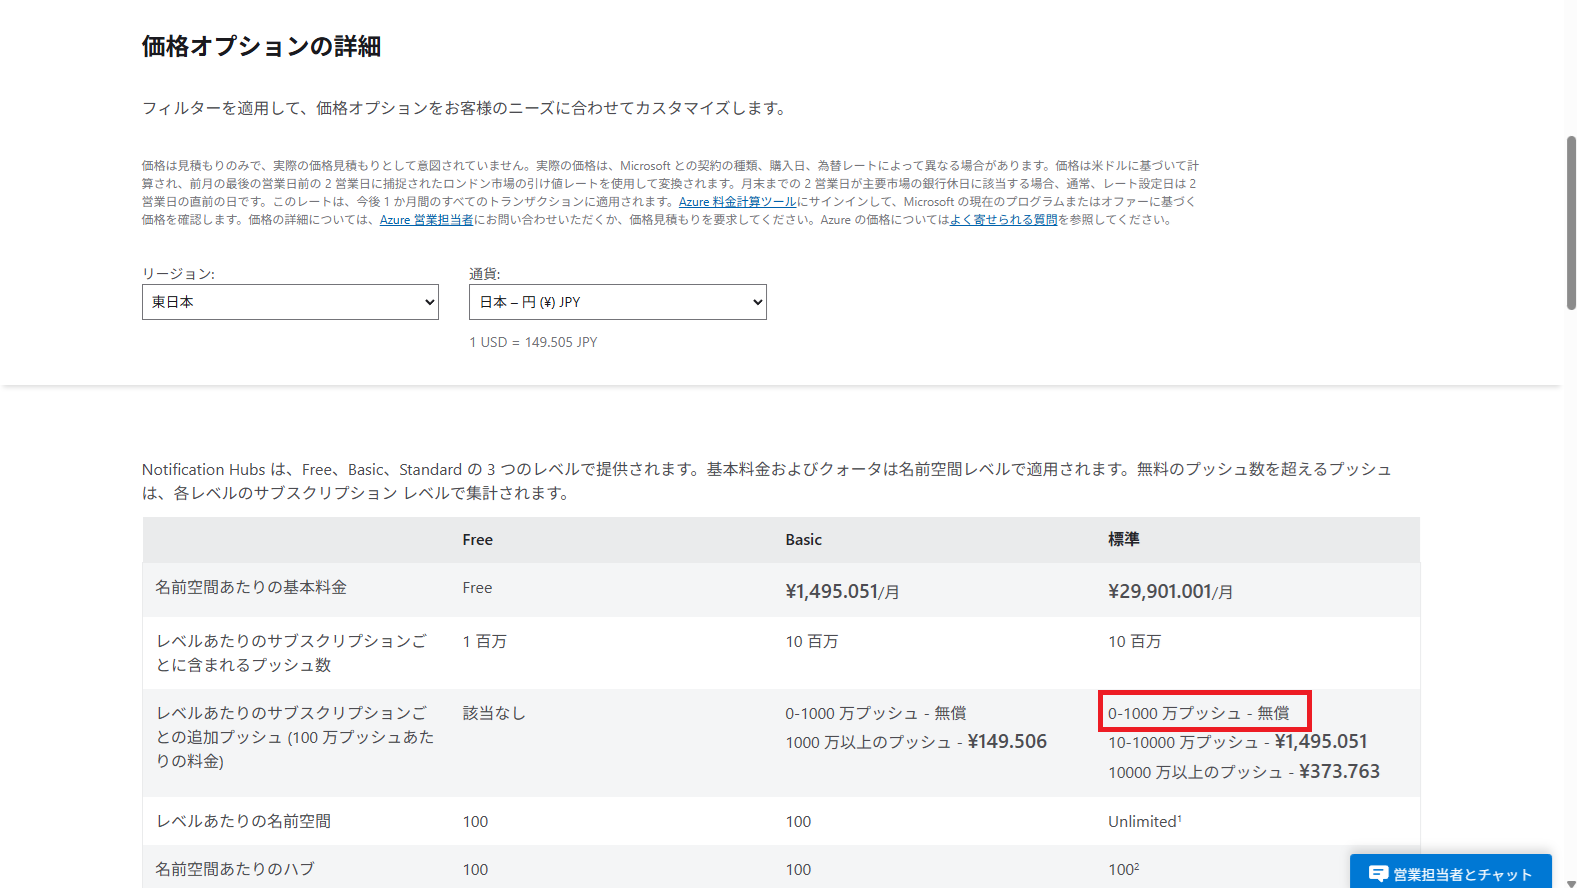Start chat via 営業担当者とチャット button
The image size is (1577, 888).
[1451, 873]
